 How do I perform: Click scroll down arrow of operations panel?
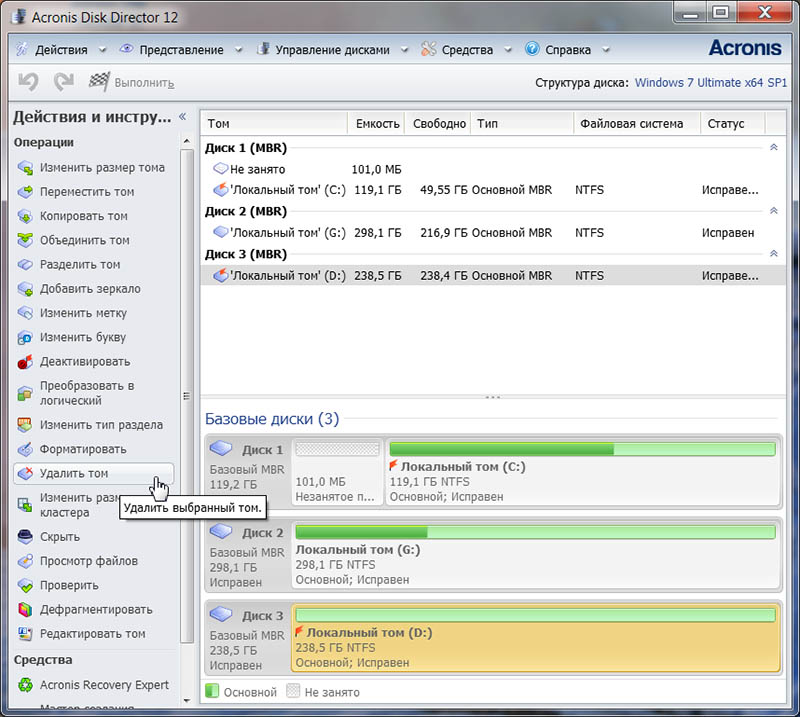click(x=187, y=701)
